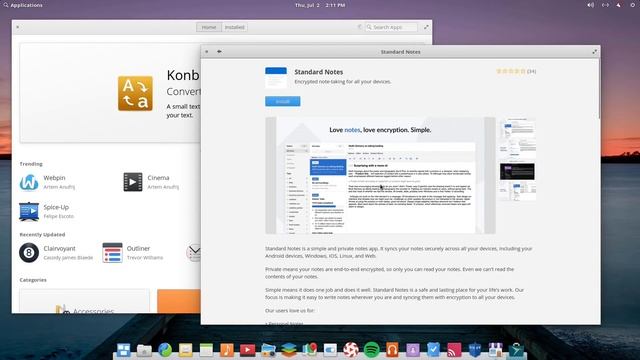
Task: Launch Mail from the dock
Action: (x=185, y=350)
